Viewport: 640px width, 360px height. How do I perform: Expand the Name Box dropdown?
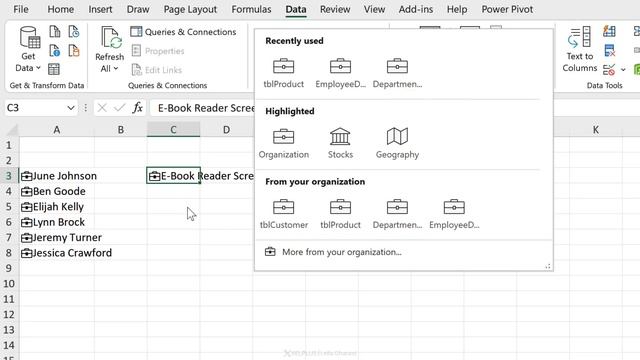point(71,108)
